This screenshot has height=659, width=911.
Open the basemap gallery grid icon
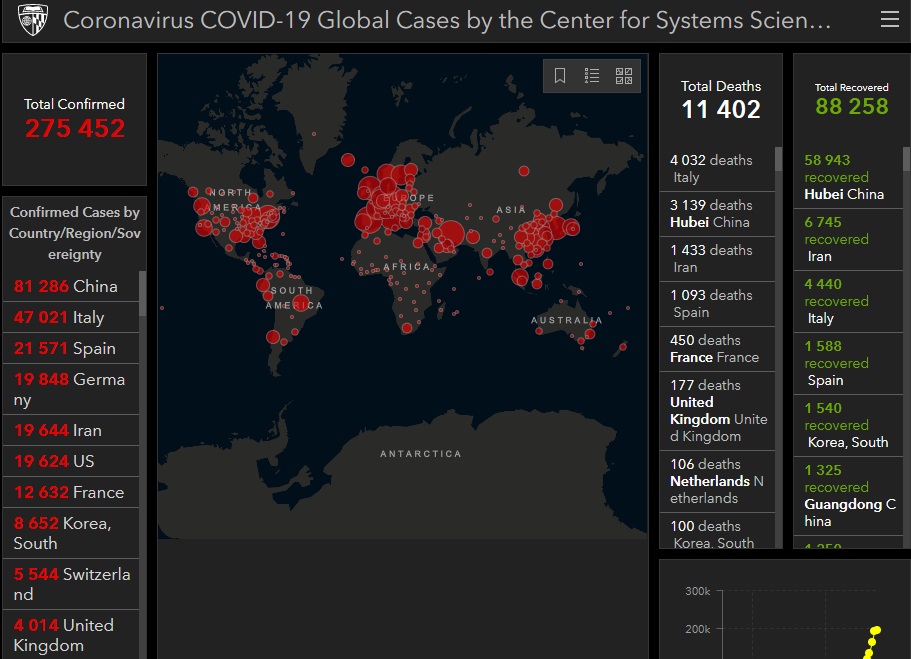point(624,76)
